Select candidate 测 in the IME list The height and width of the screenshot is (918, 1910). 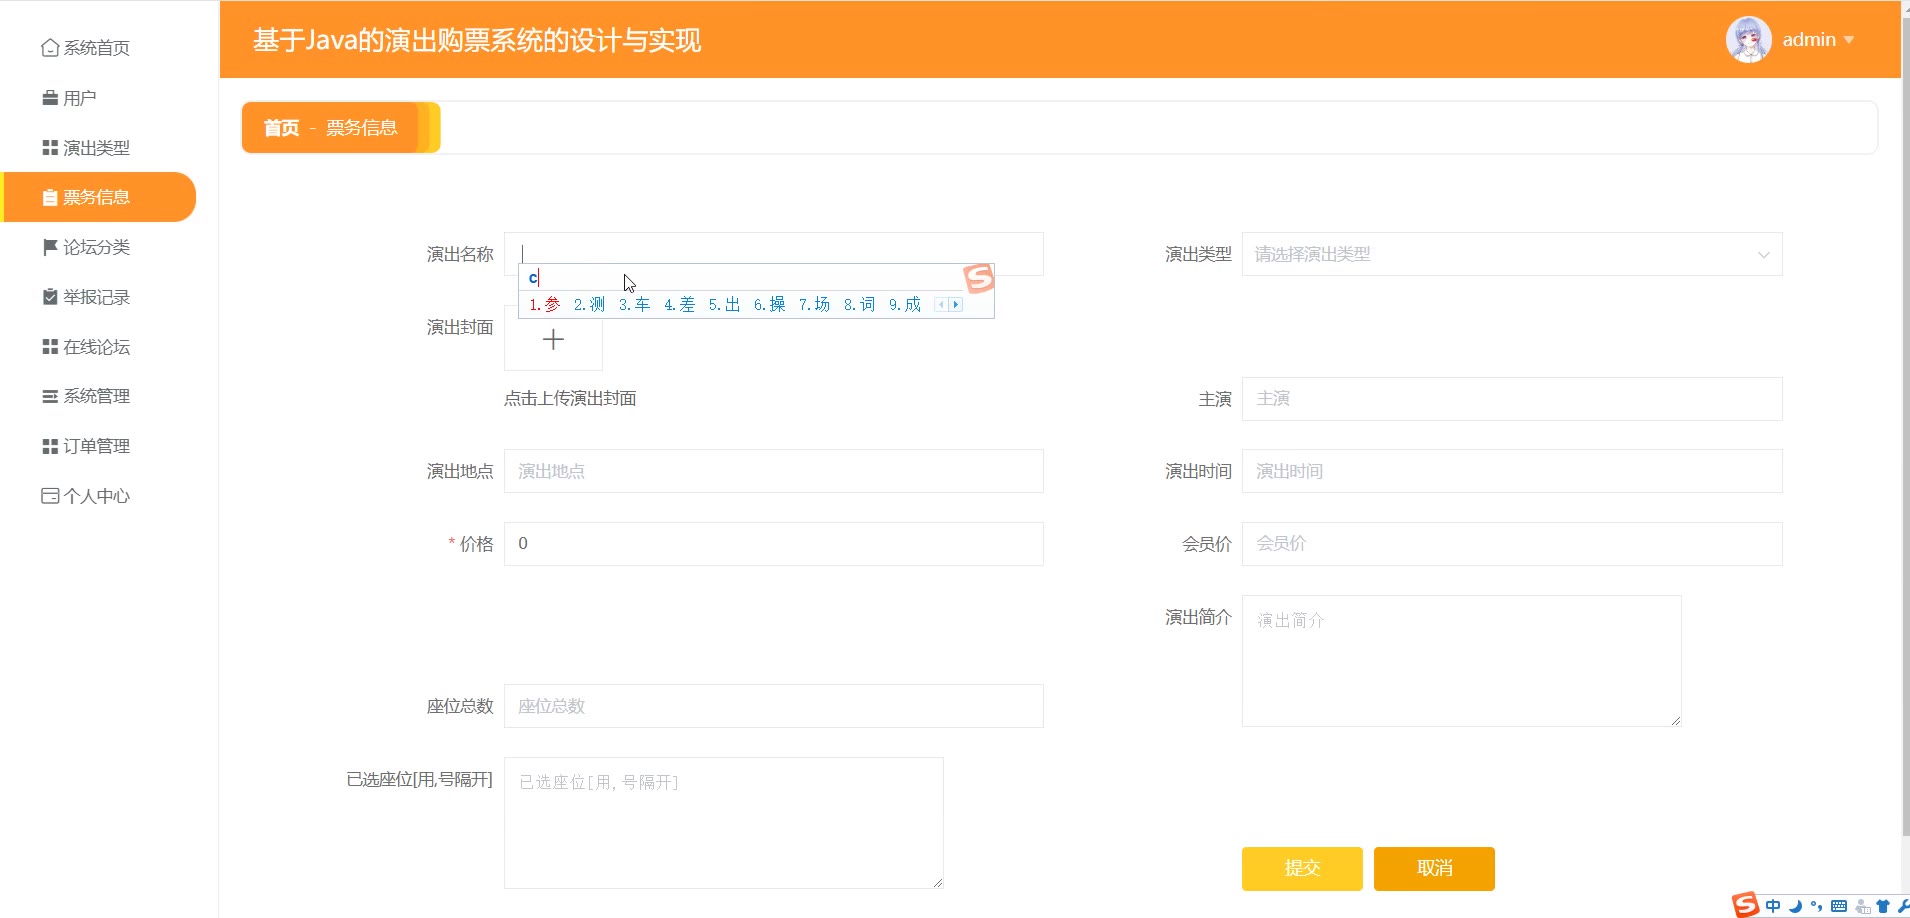[589, 305]
